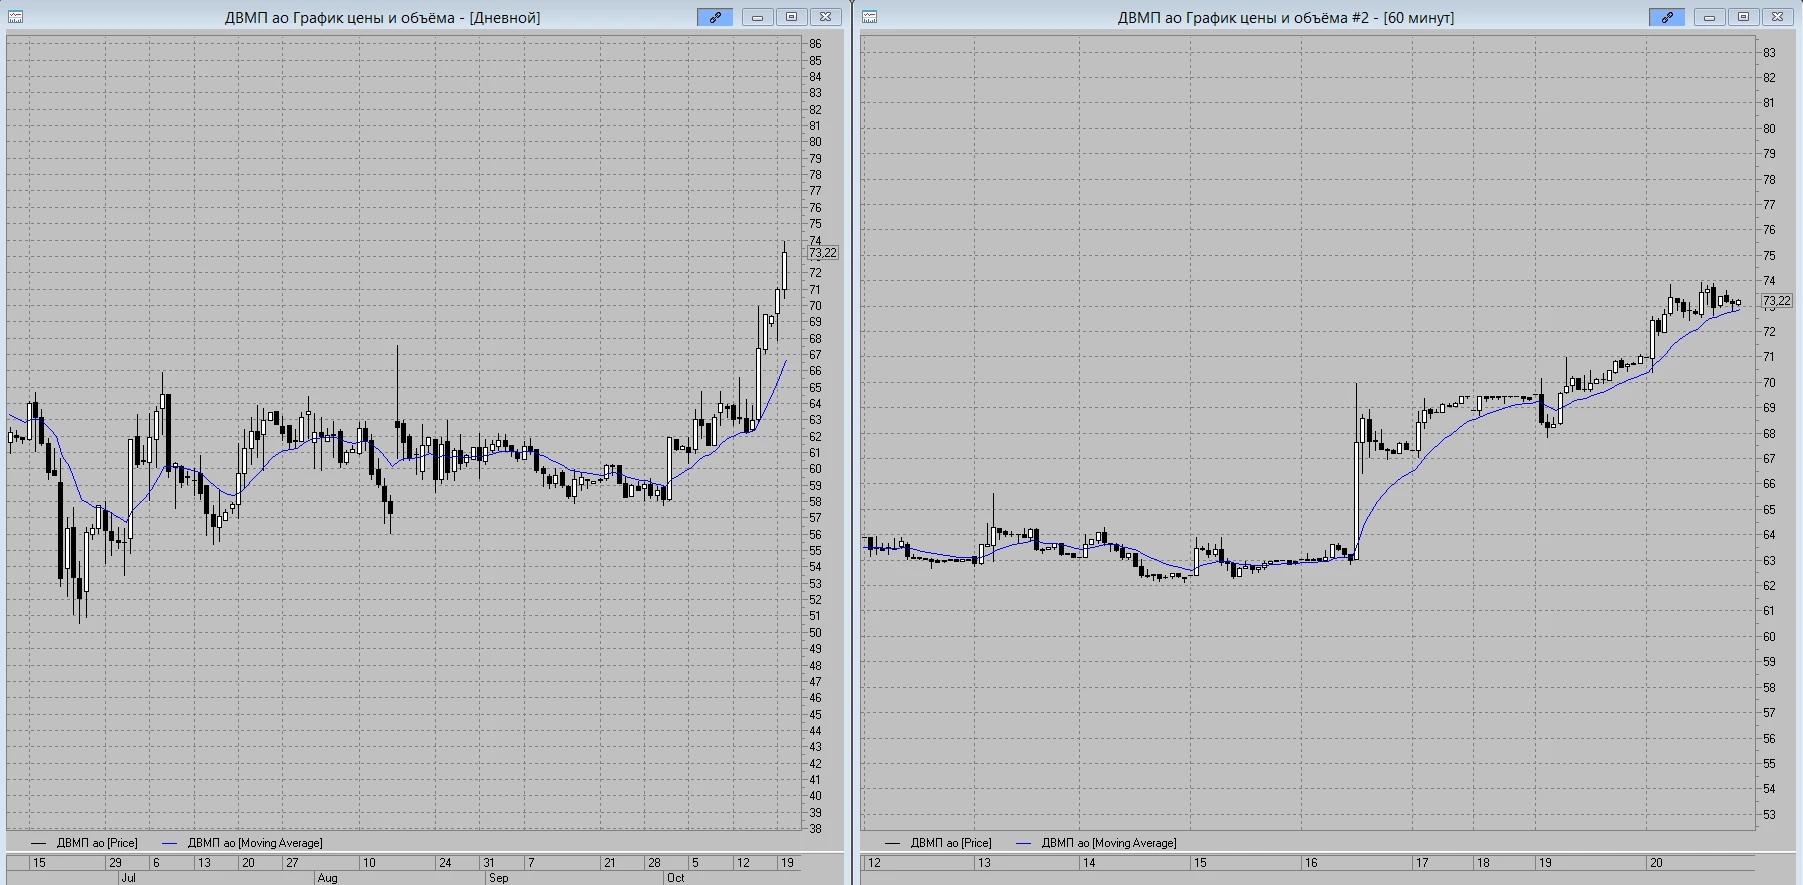1803x885 pixels.
Task: Click the 'Oct' month label on the daily chart time axis
Action: coord(675,878)
